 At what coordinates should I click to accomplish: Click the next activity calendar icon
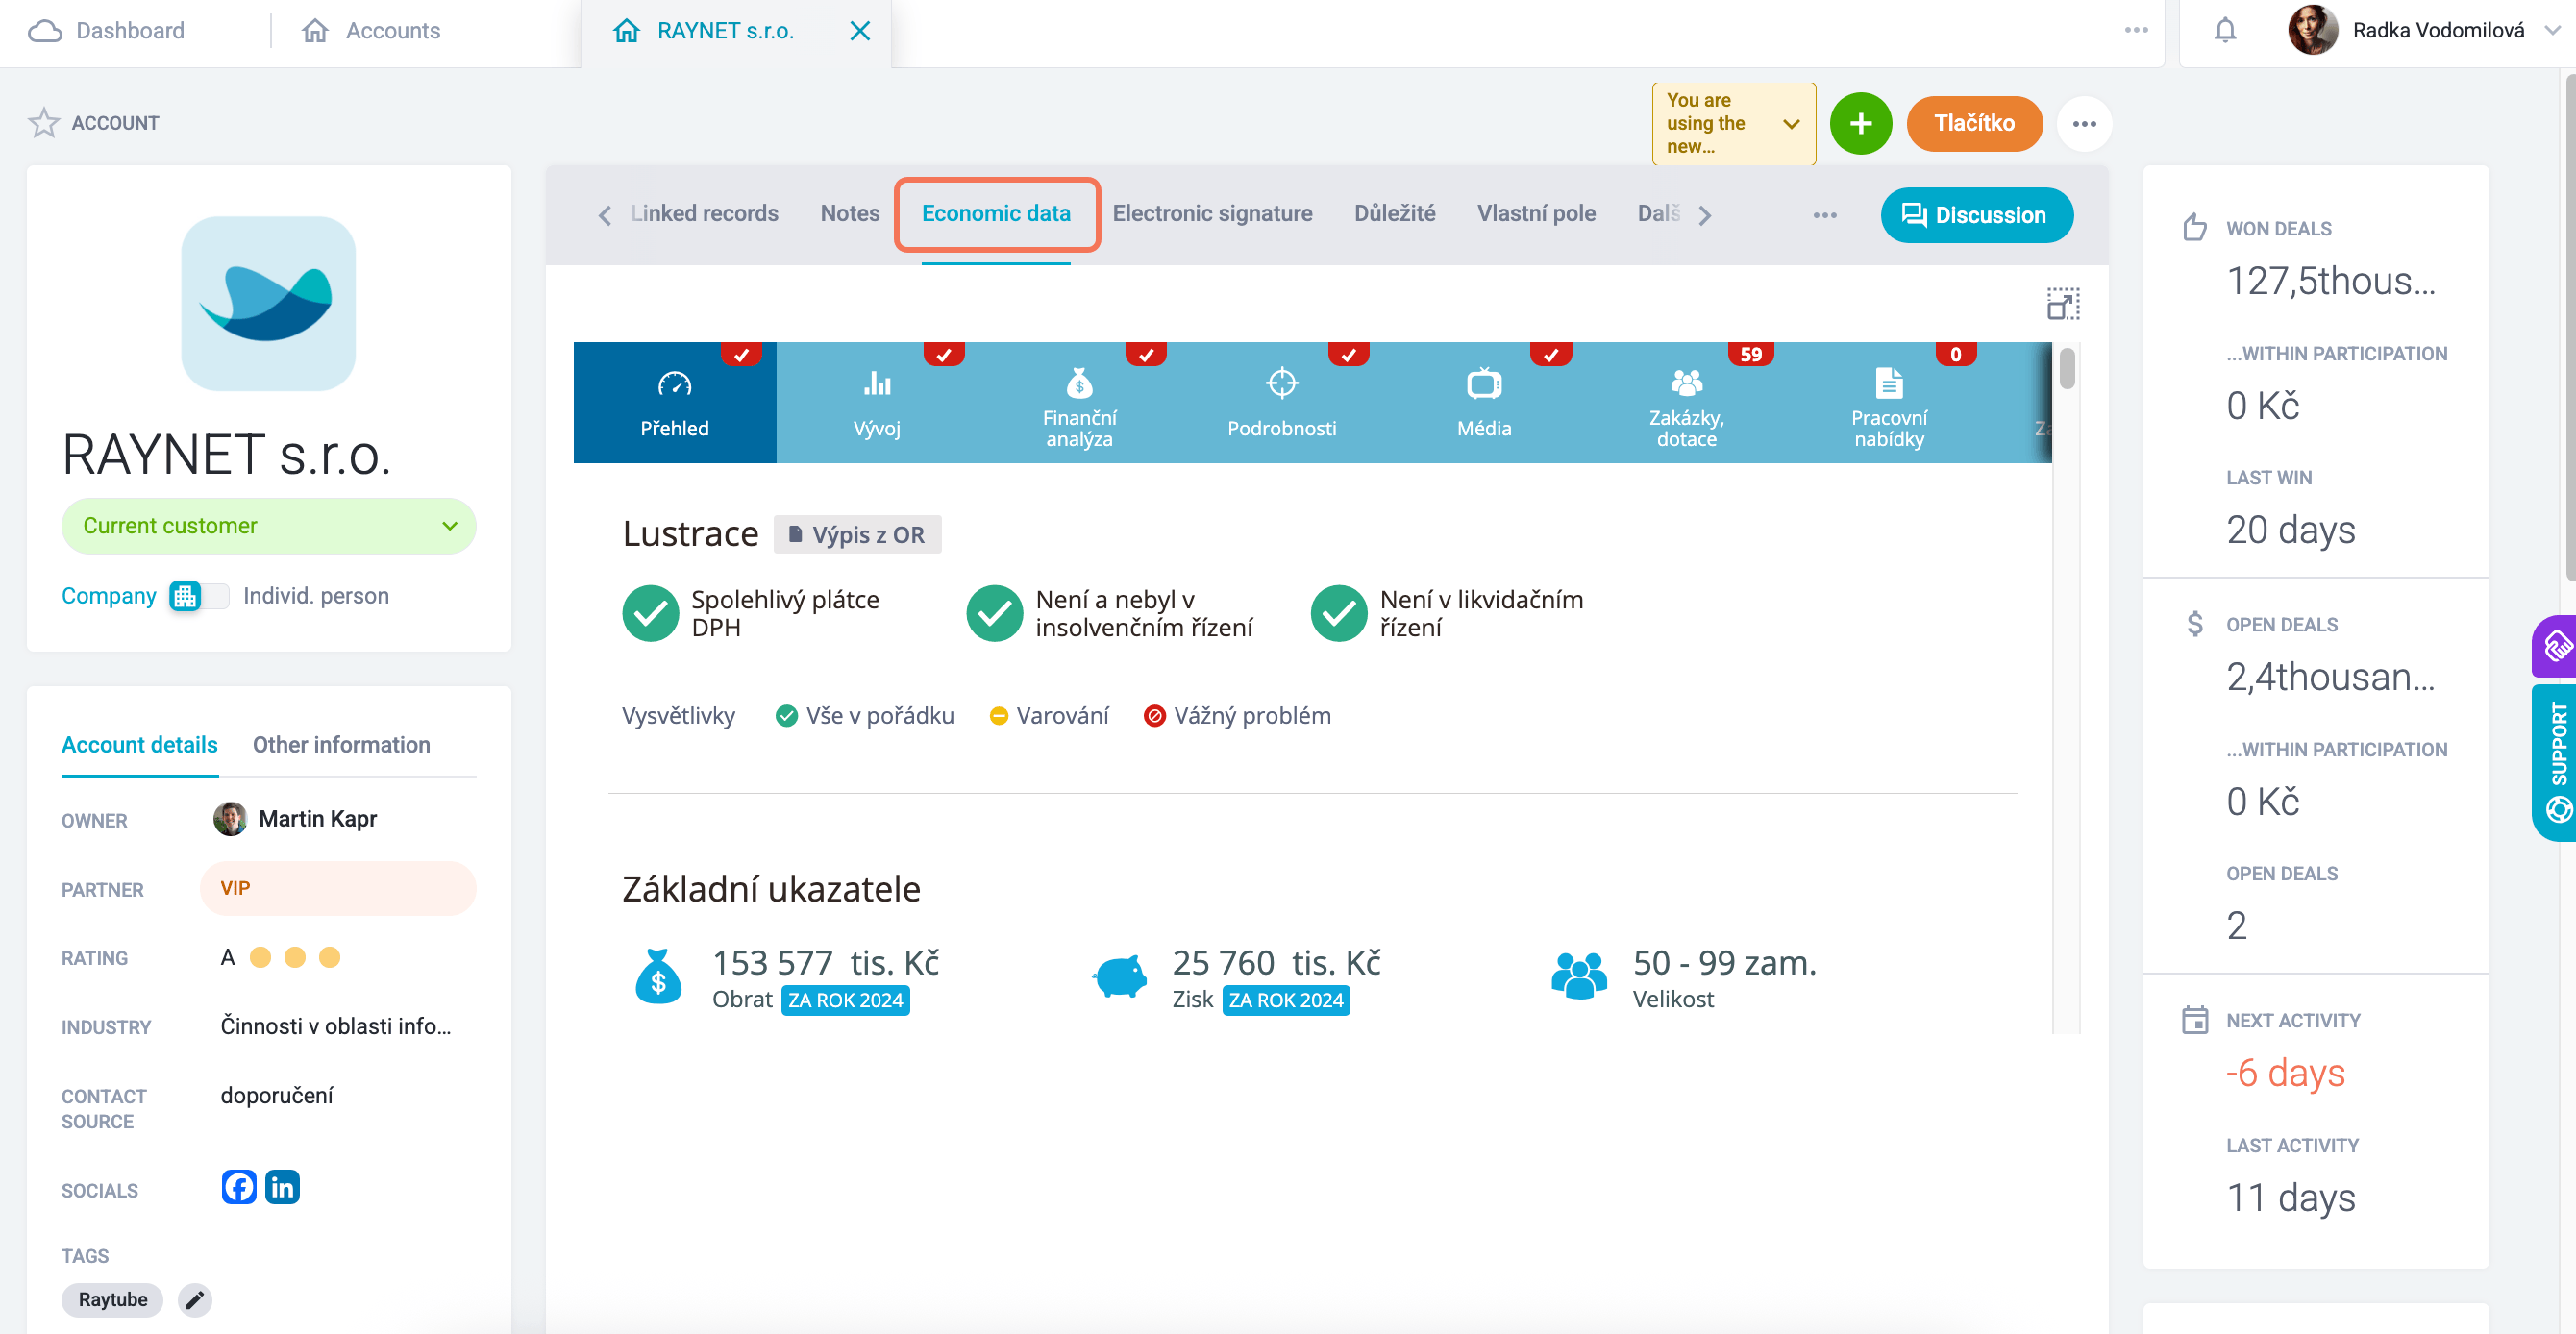tap(2194, 1019)
